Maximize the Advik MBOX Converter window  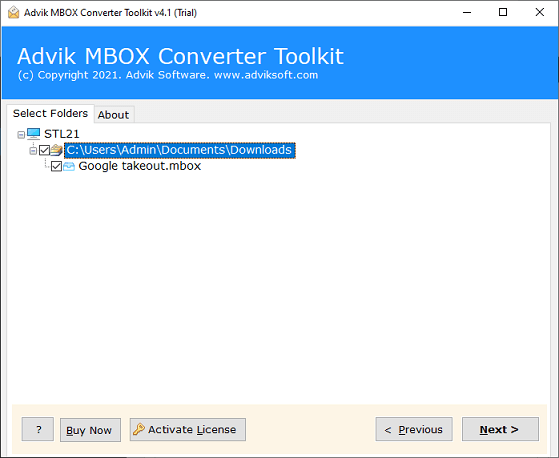click(x=503, y=12)
